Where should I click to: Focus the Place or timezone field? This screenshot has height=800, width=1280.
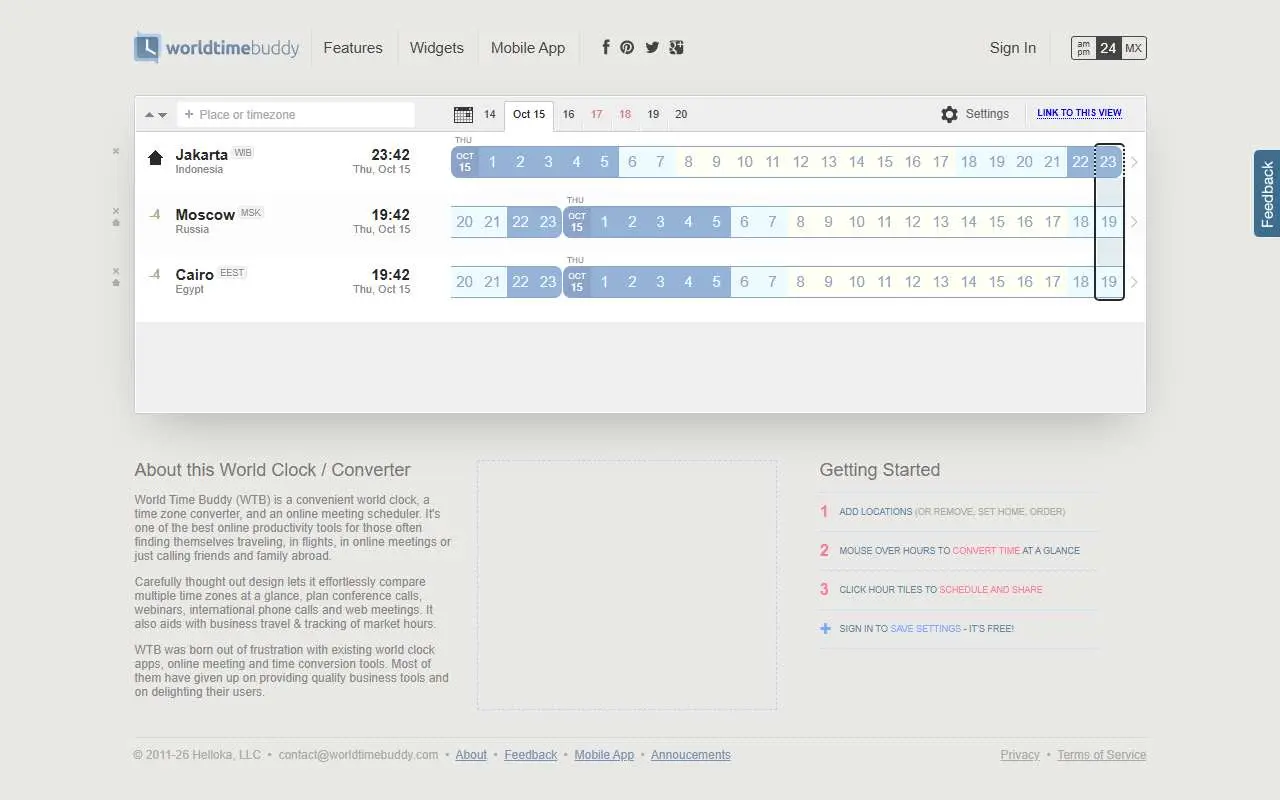click(296, 114)
